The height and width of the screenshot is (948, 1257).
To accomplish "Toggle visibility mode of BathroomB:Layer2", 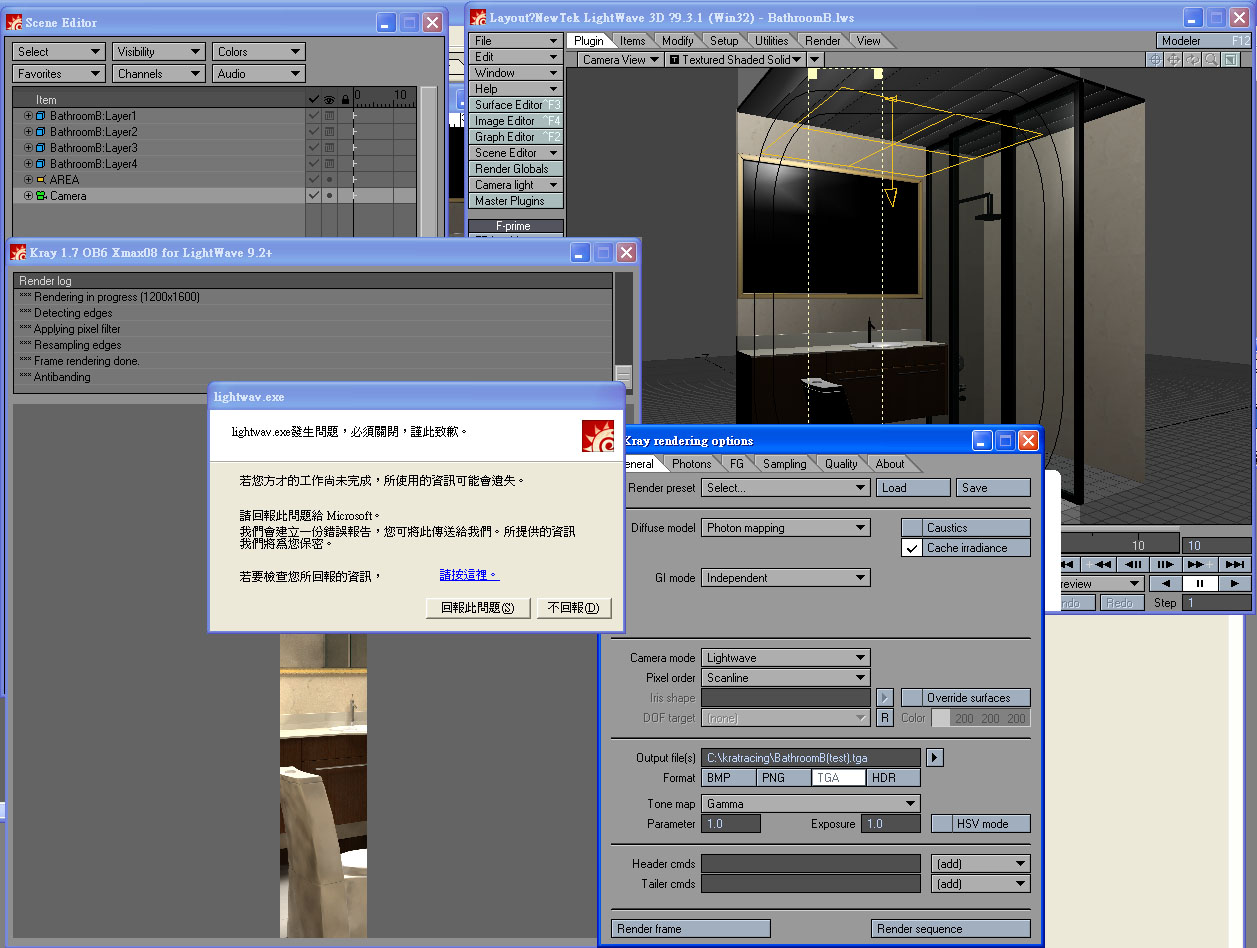I will point(330,132).
